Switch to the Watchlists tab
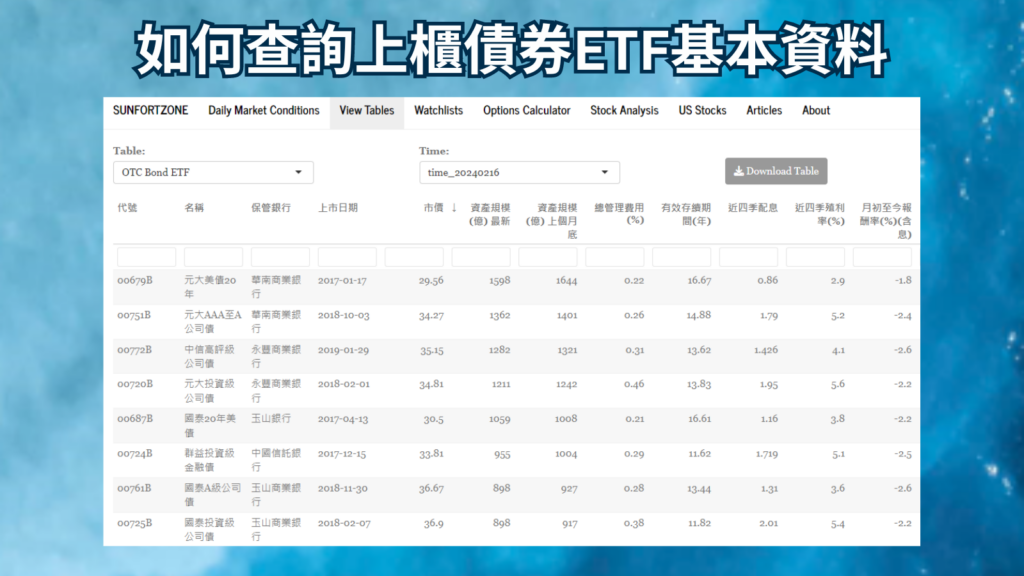1024x576 pixels. [x=438, y=111]
